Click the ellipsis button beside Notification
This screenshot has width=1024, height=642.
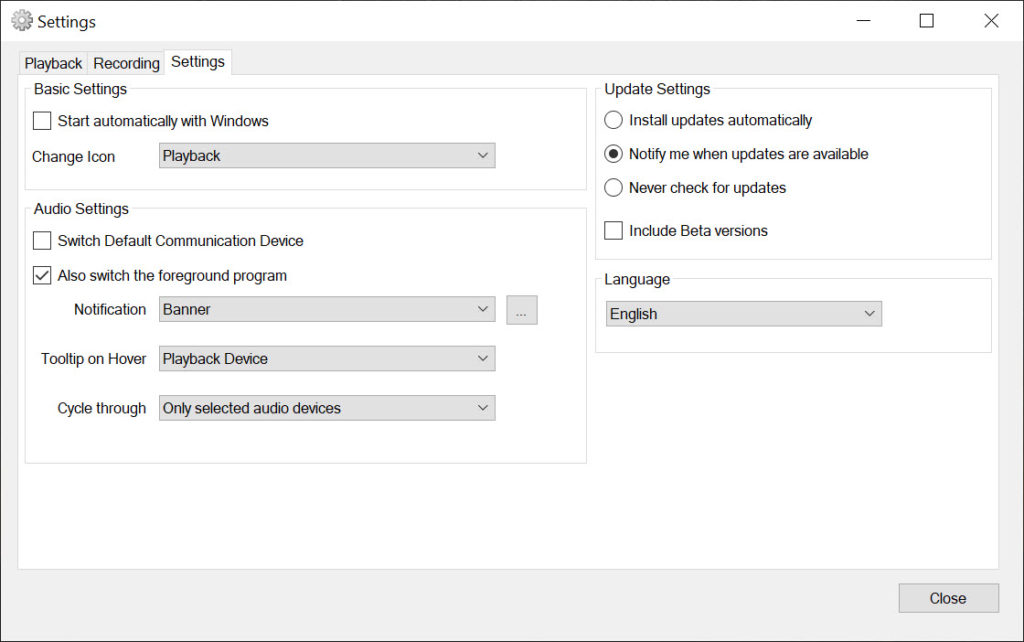pyautogui.click(x=521, y=310)
